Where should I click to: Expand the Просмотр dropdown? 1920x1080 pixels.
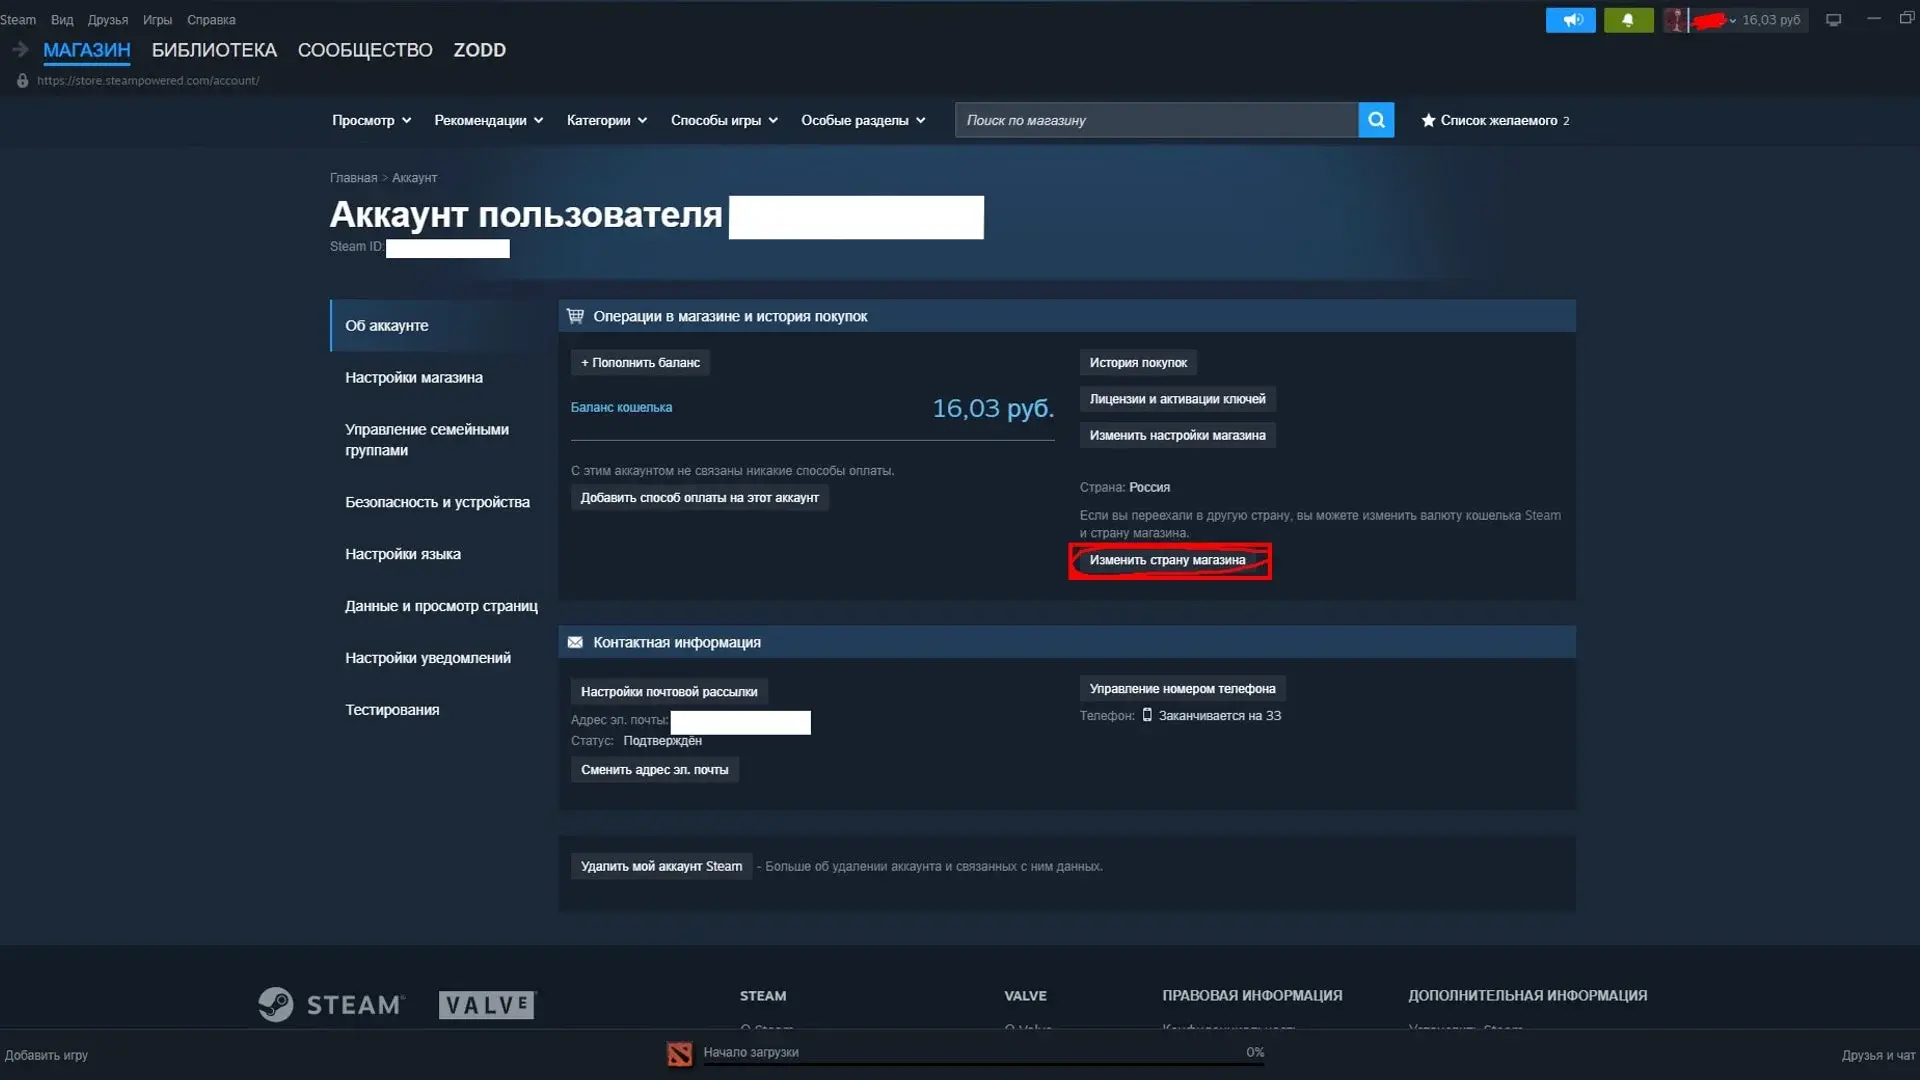(x=371, y=120)
